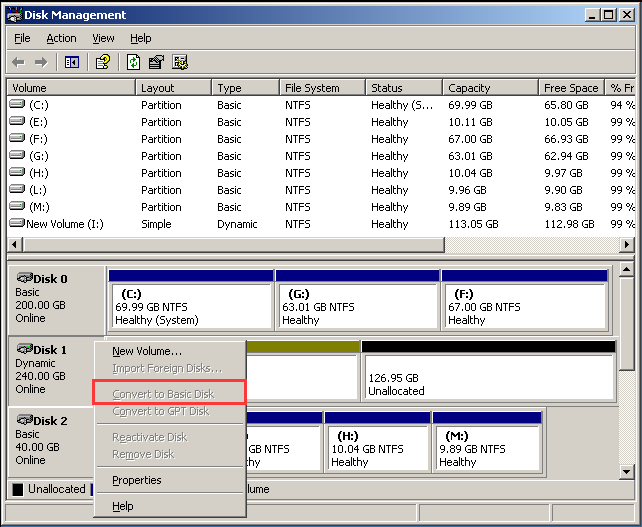Viewport: 642px width, 527px height.
Task: Select the drive icon for (L:) volume
Action: 17,189
